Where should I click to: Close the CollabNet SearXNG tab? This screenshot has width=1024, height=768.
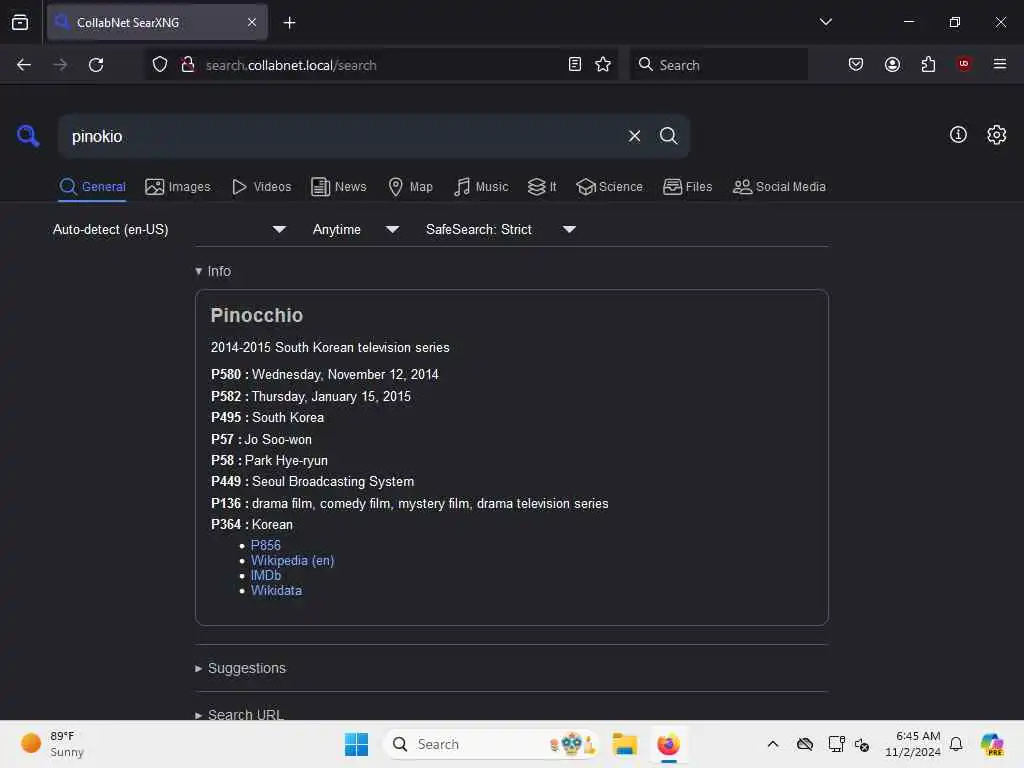click(x=252, y=23)
